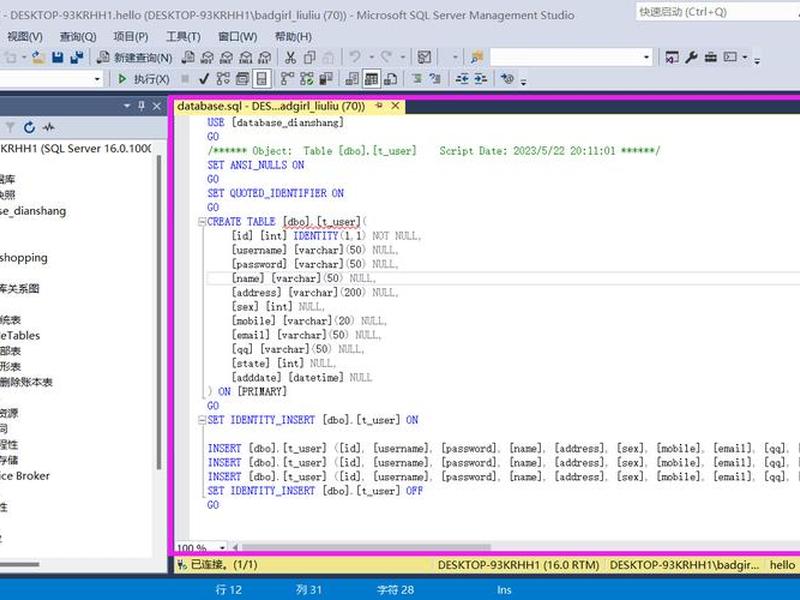Select the database.sql editor tab

click(271, 106)
